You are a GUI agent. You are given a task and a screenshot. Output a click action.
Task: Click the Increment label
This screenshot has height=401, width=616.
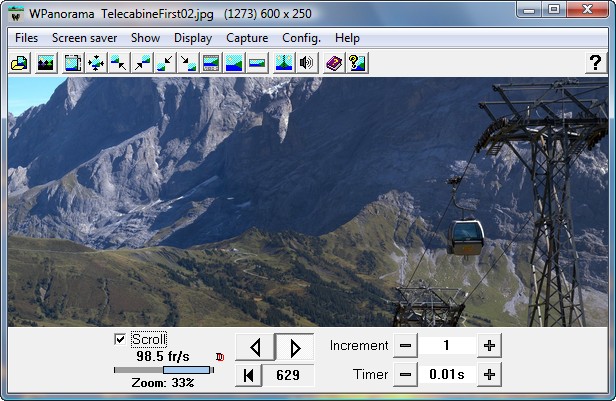(359, 346)
